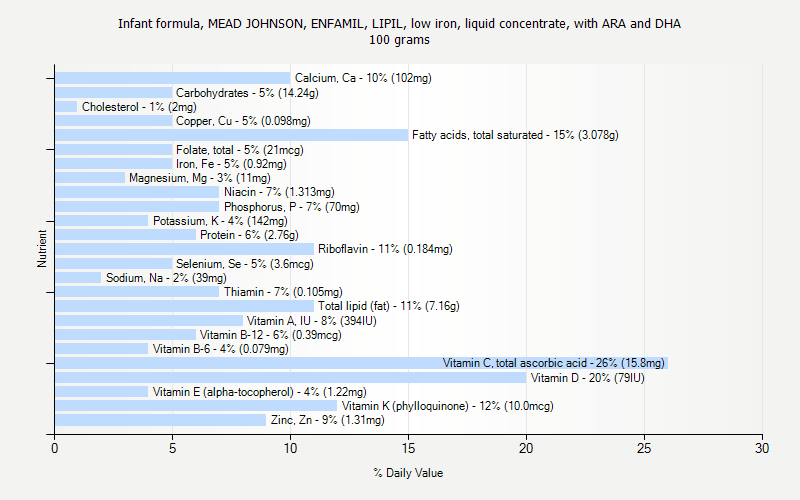Image resolution: width=800 pixels, height=500 pixels.
Task: Click the Folate, total - 5% (21mcg) label
Action: point(240,150)
